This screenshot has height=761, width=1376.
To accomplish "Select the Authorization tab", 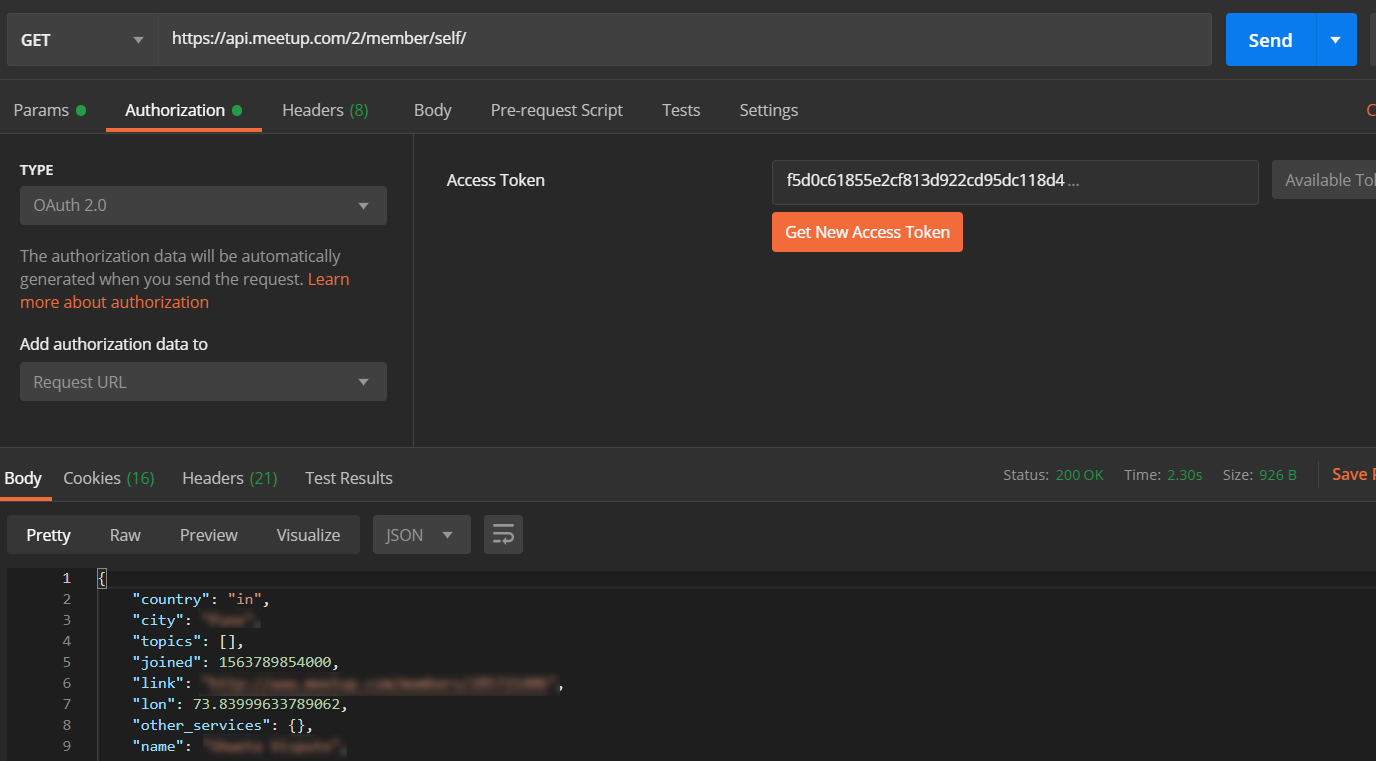I will [183, 110].
